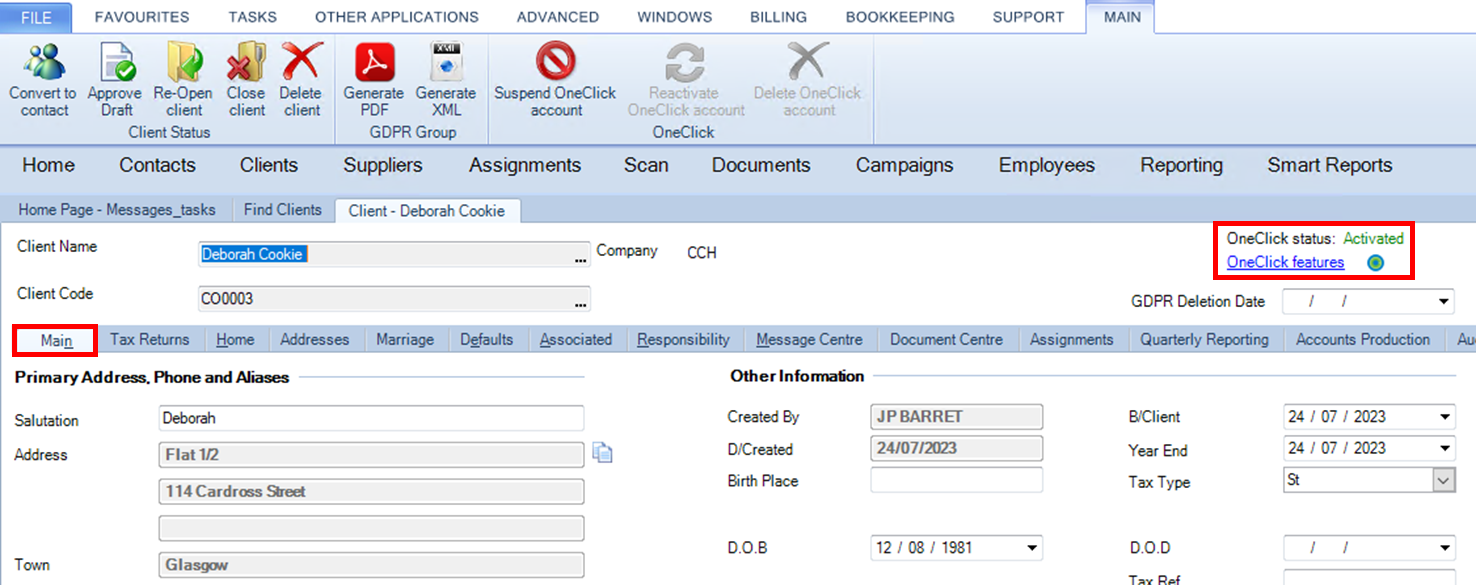Open the ADVANCED ribbon tab

(558, 17)
